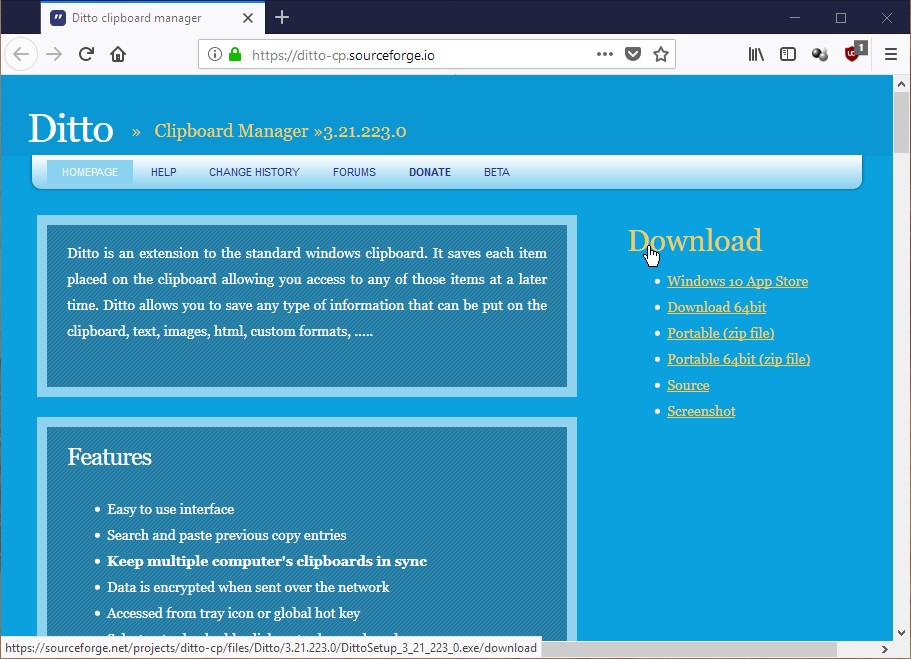This screenshot has height=659, width=911.
Task: Maximize the Firefox window
Action: pyautogui.click(x=841, y=17)
